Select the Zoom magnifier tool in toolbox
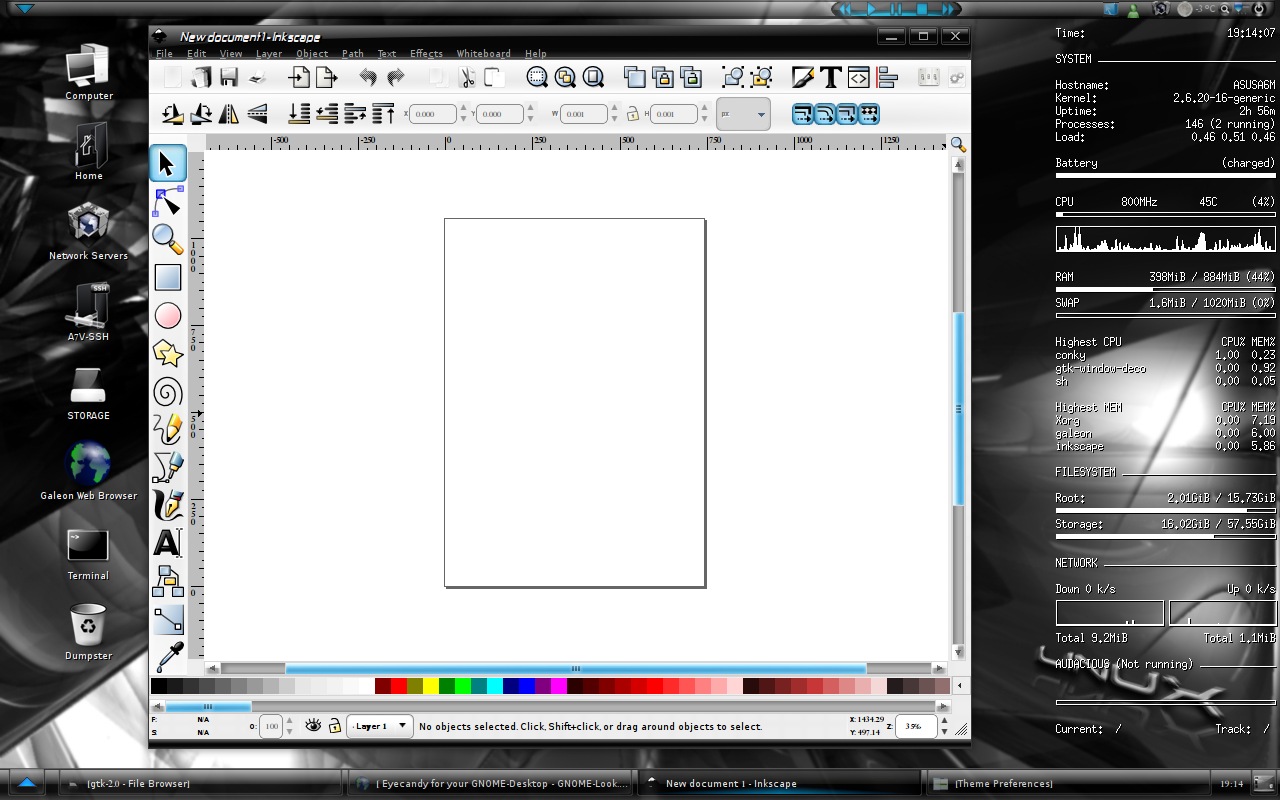1280x800 pixels. 167,239
